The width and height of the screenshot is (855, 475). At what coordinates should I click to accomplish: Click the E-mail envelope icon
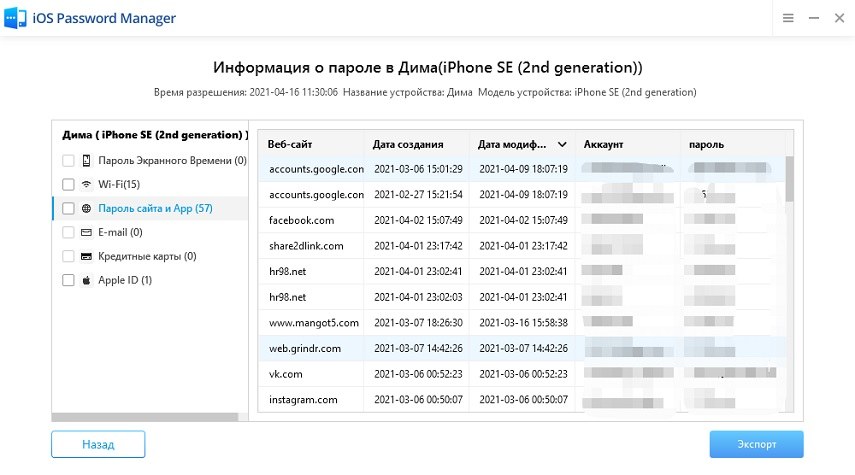click(86, 232)
